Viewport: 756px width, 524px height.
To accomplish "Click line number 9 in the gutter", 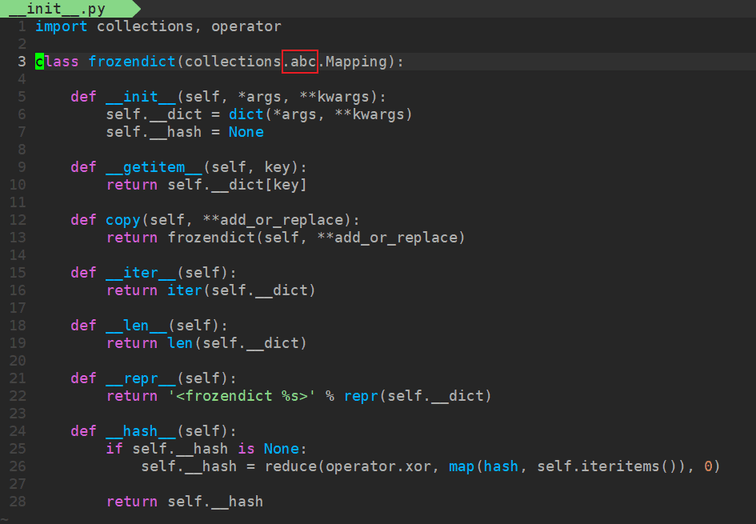I will (22, 167).
